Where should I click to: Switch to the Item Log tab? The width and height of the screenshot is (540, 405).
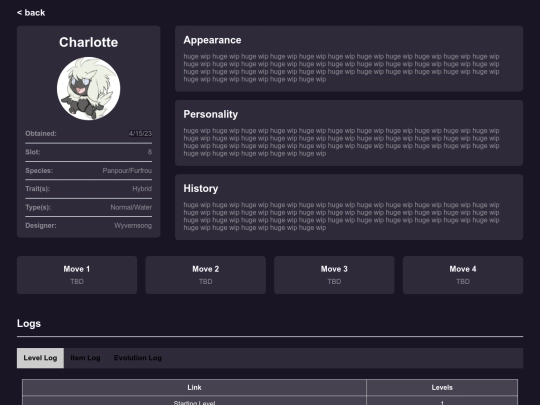tap(85, 358)
